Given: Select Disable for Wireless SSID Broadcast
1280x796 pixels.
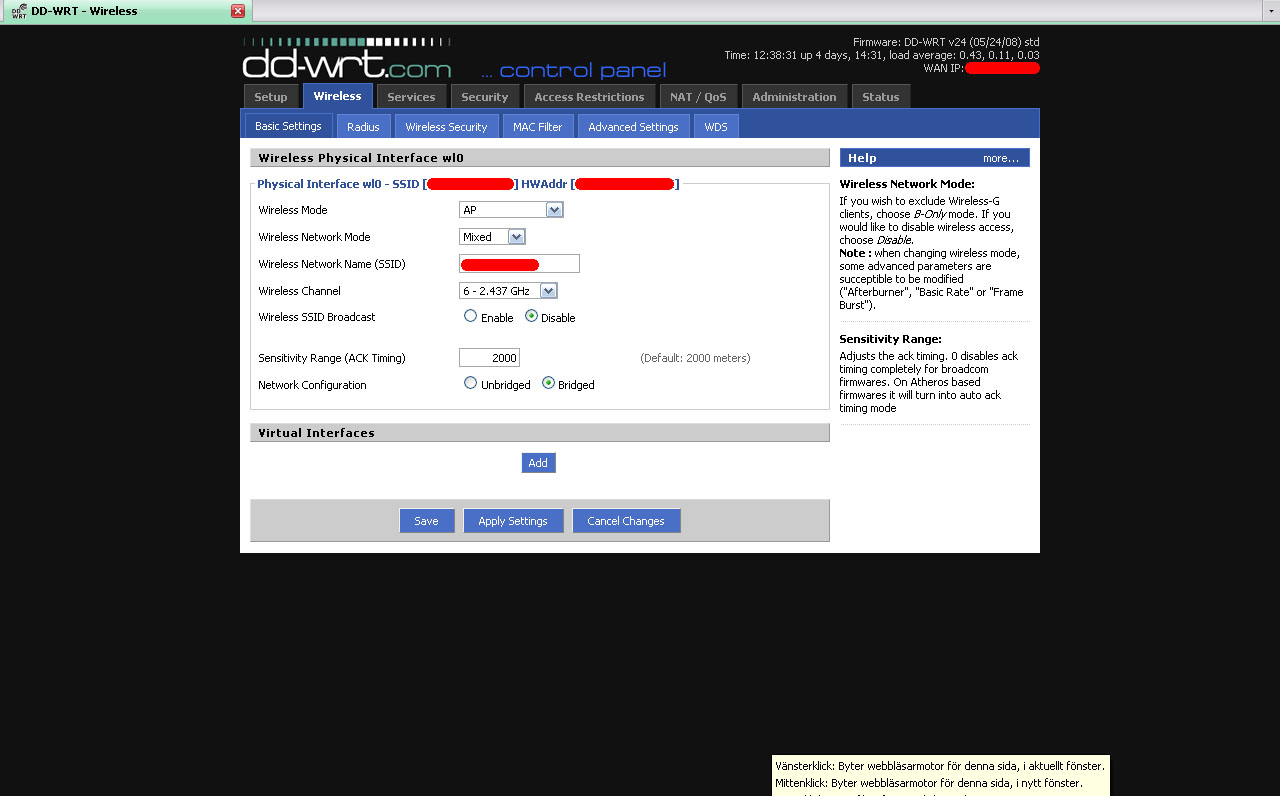Looking at the screenshot, I should pos(531,316).
